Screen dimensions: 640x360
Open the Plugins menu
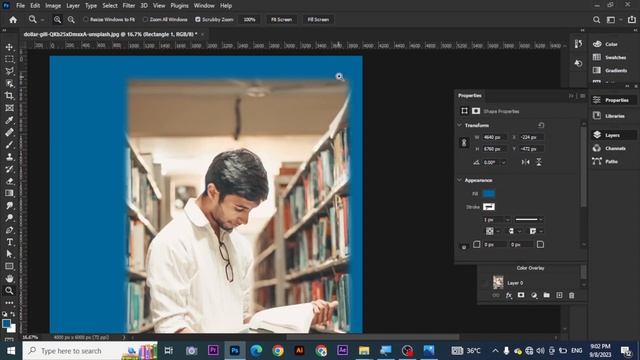pyautogui.click(x=180, y=6)
